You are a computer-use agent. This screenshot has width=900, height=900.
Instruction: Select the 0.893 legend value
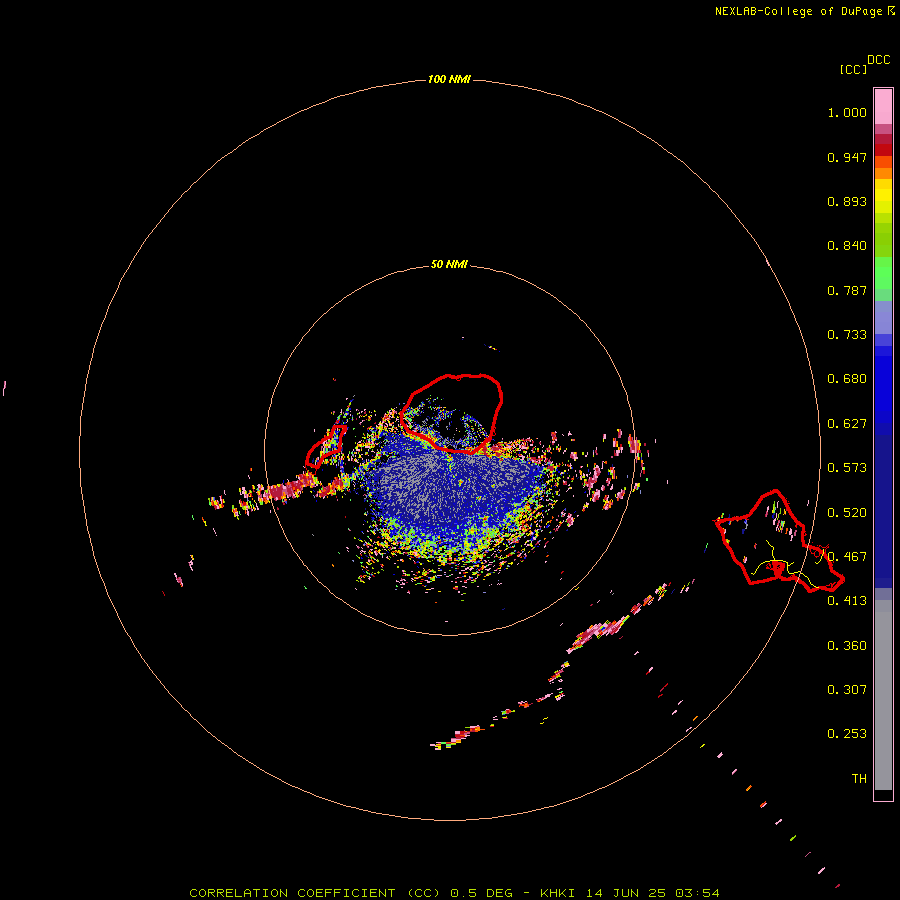847,201
